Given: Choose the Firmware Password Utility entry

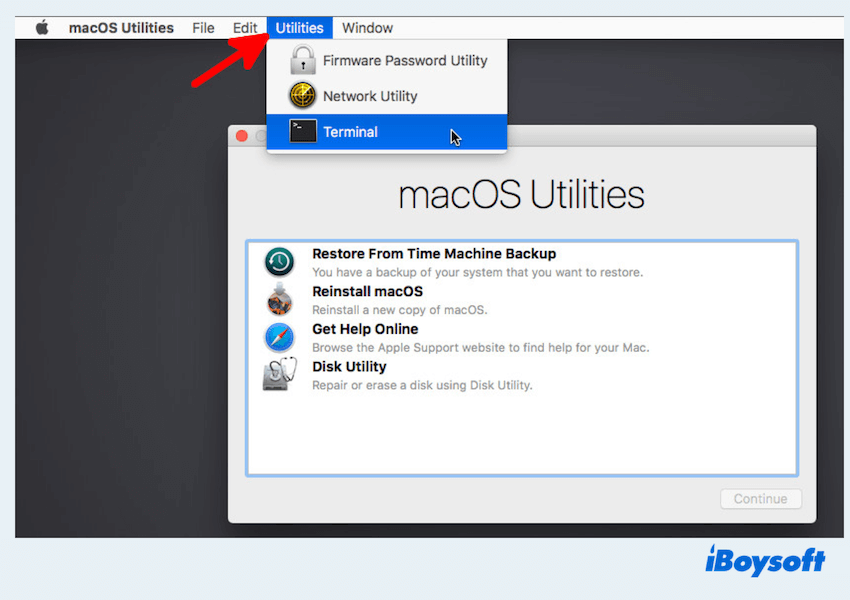Looking at the screenshot, I should pos(404,61).
